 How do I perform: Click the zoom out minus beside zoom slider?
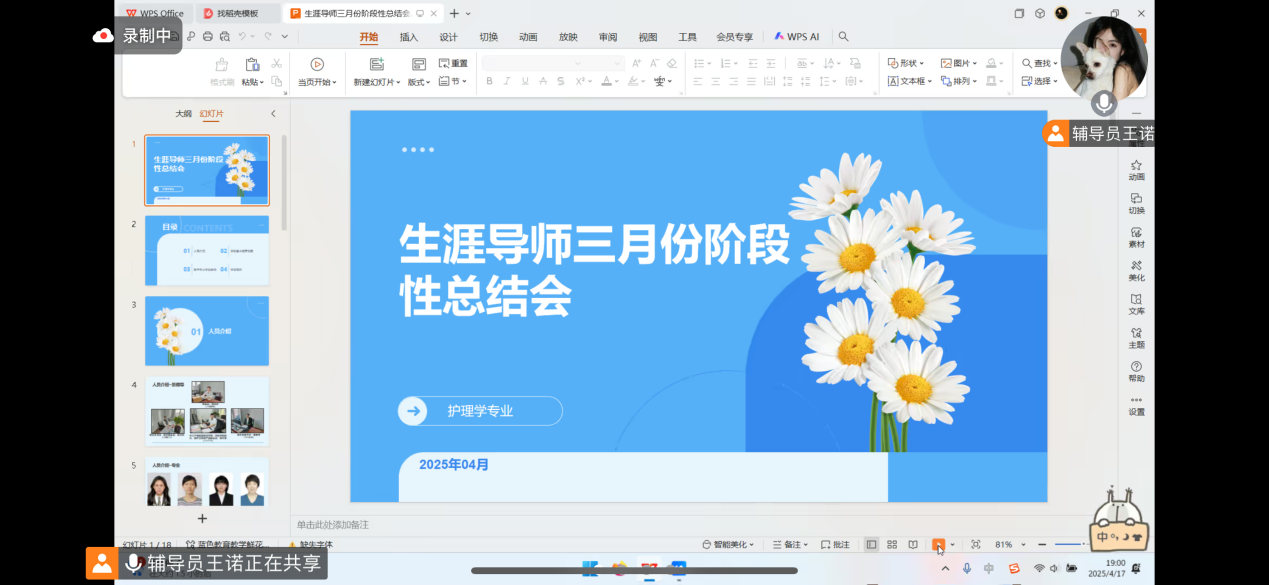point(1042,545)
